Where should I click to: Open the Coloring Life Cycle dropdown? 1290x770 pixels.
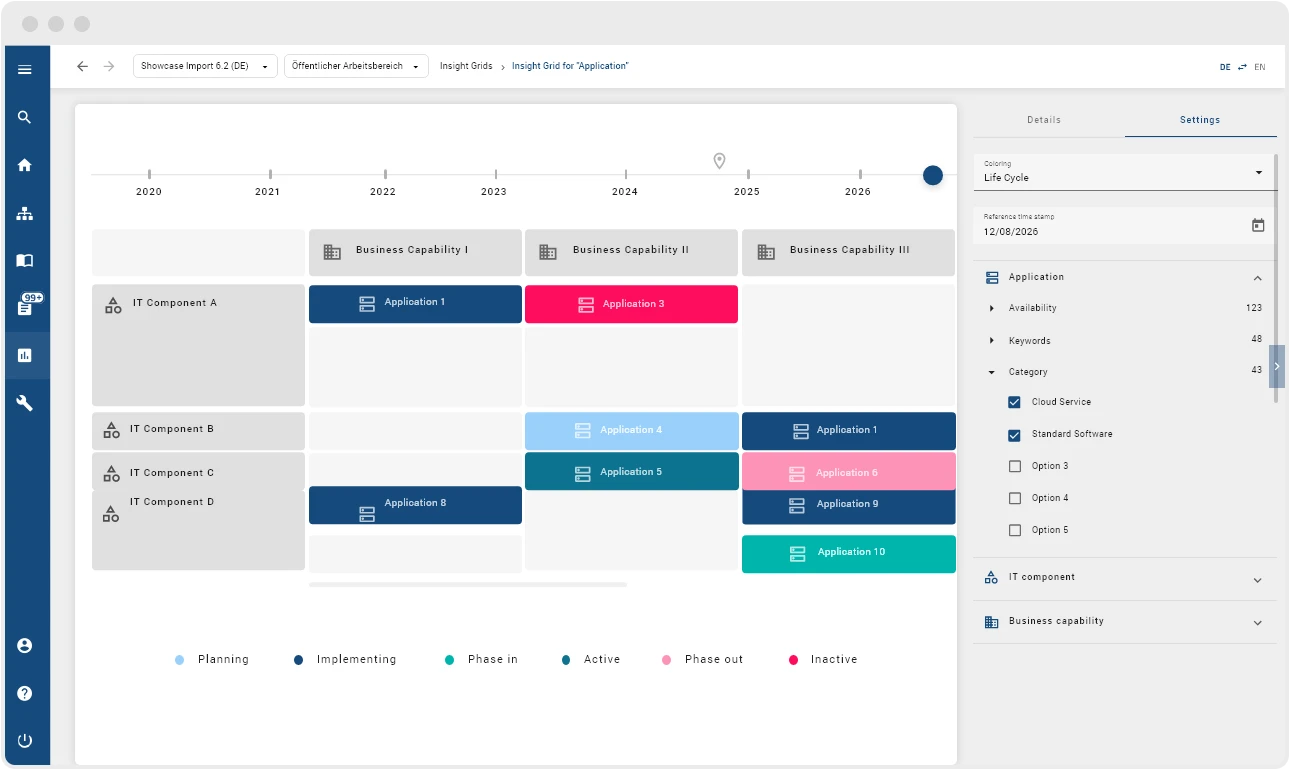(x=1125, y=172)
